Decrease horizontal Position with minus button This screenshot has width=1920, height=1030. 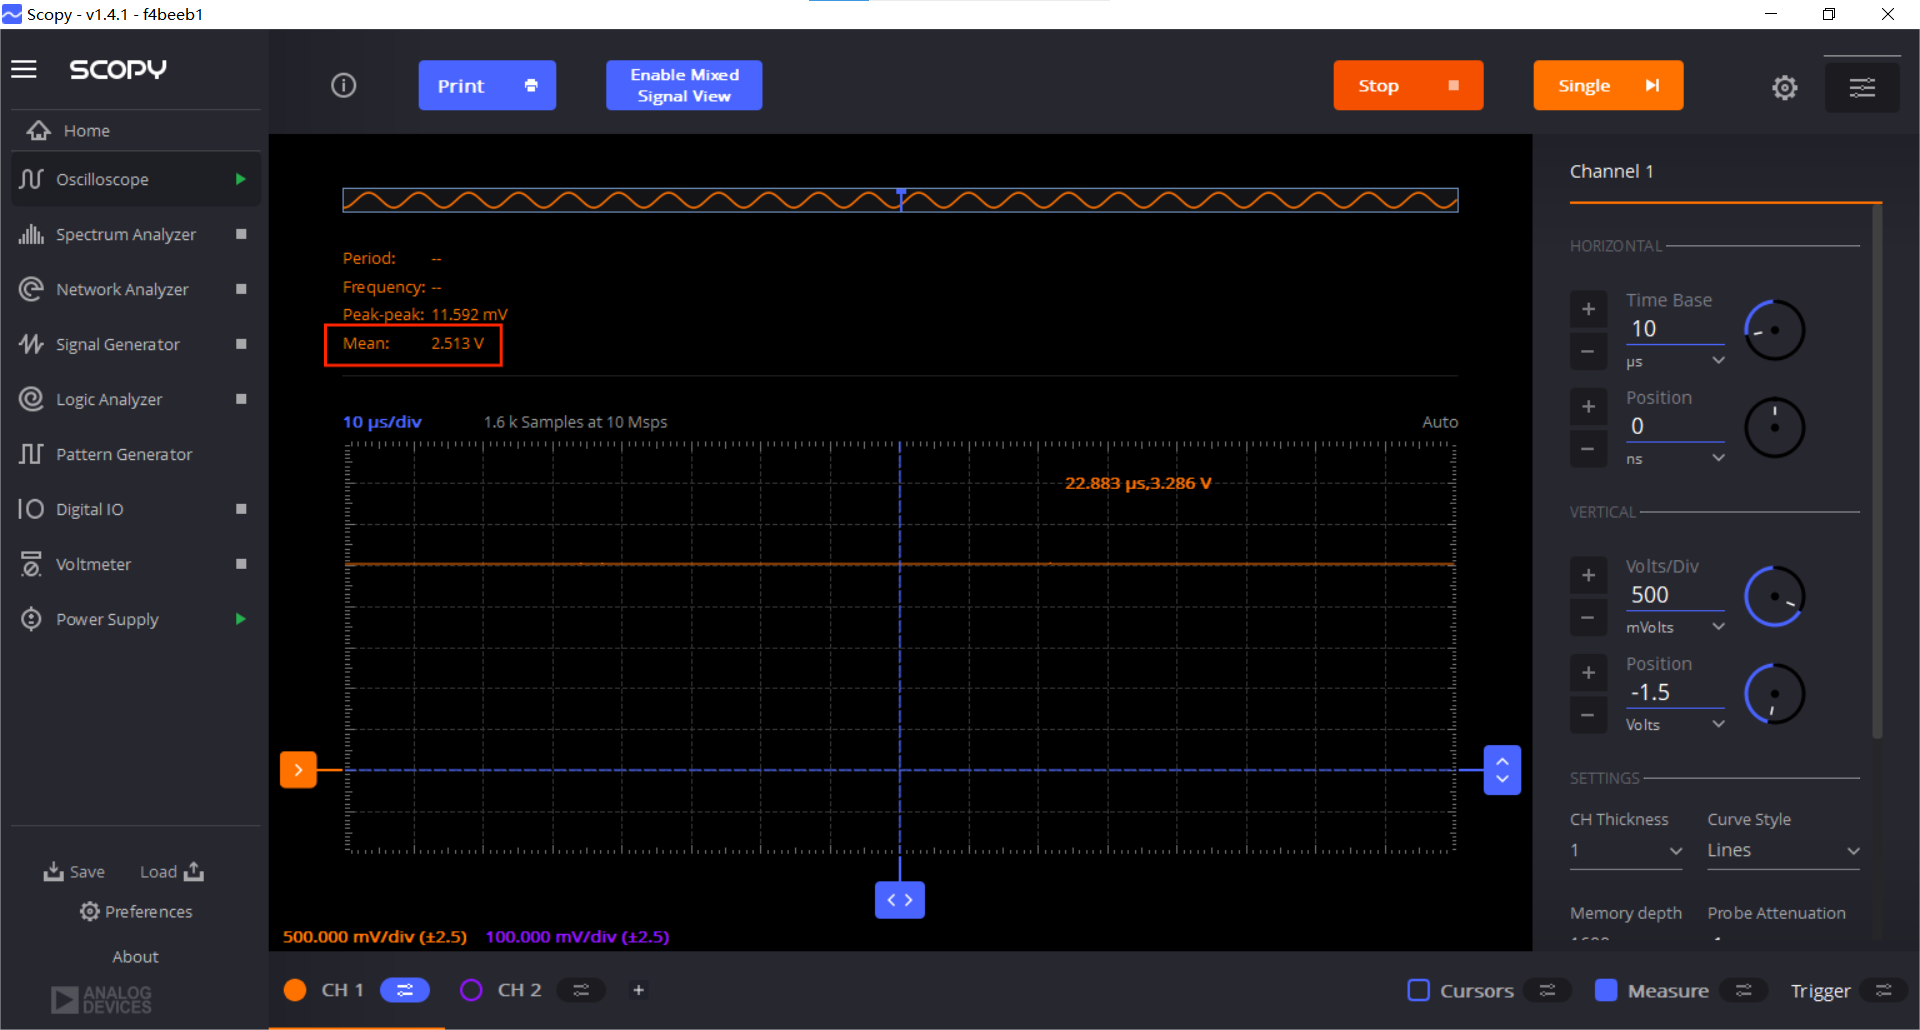coord(1588,448)
